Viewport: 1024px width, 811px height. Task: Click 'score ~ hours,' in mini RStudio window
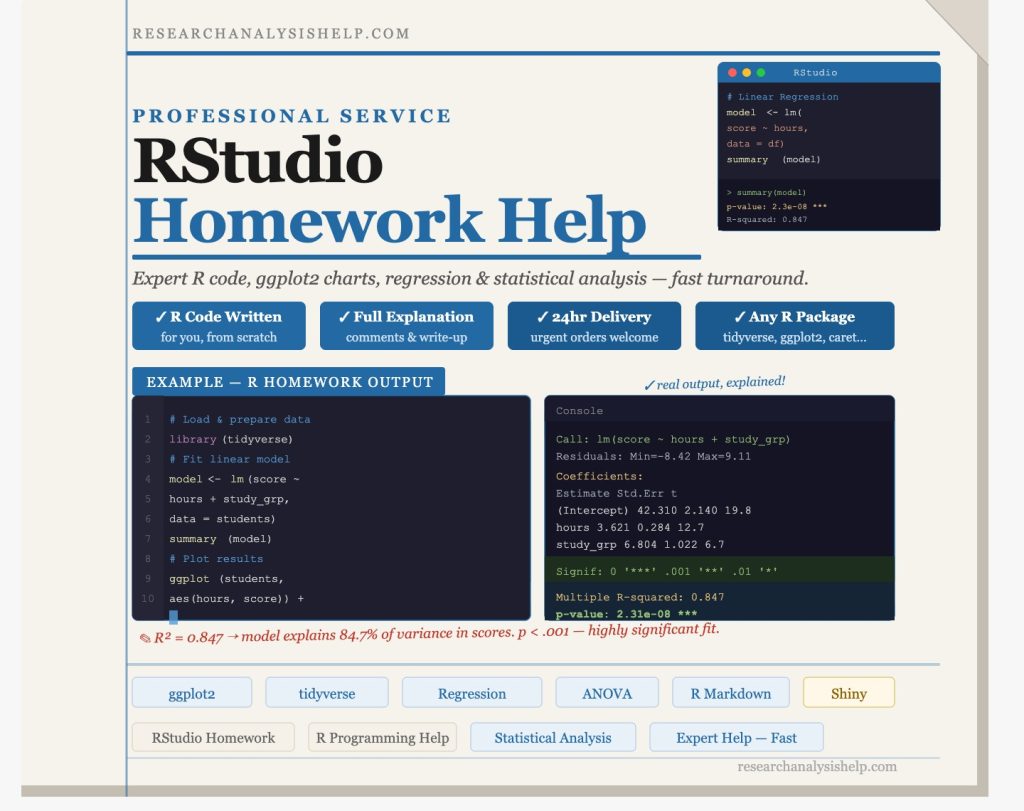click(x=767, y=128)
